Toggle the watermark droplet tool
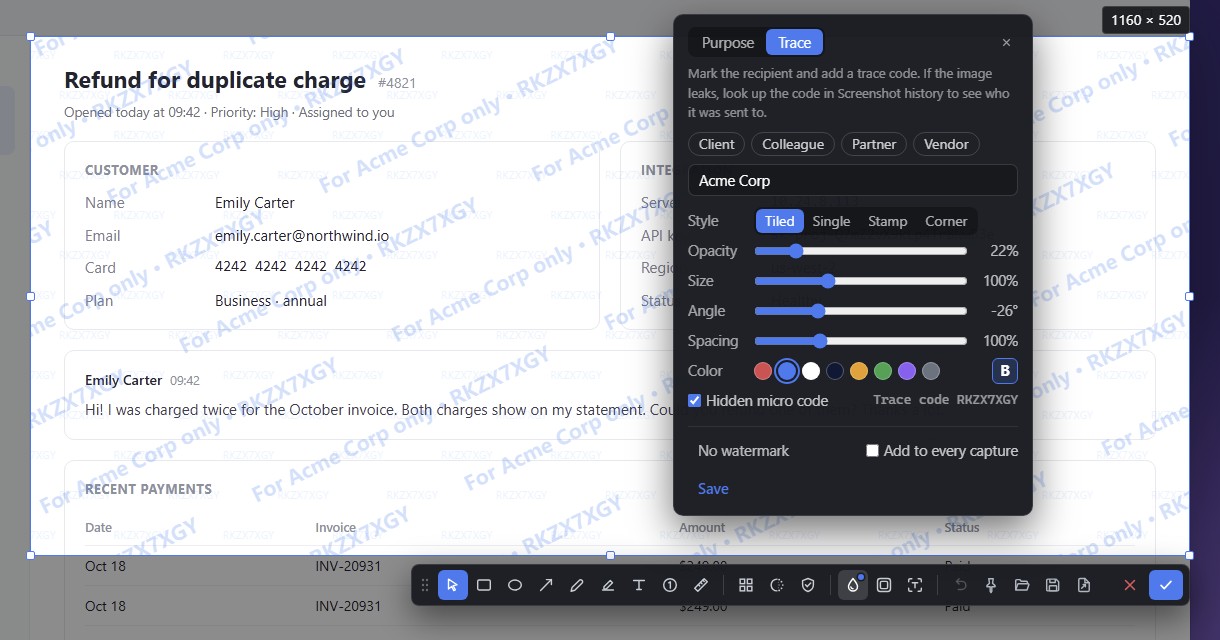 pos(853,585)
